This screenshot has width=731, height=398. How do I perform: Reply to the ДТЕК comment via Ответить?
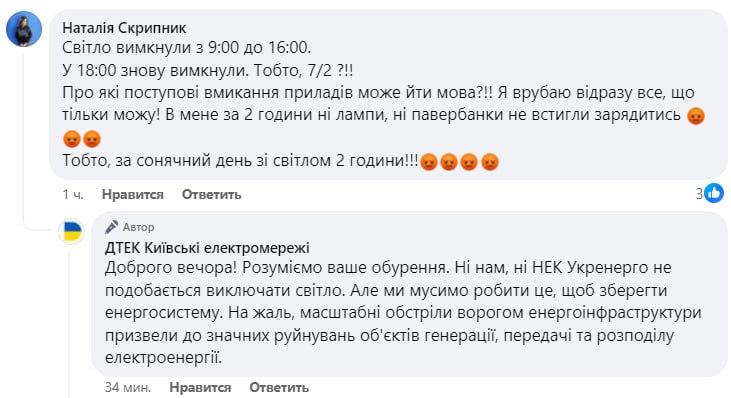[279, 387]
